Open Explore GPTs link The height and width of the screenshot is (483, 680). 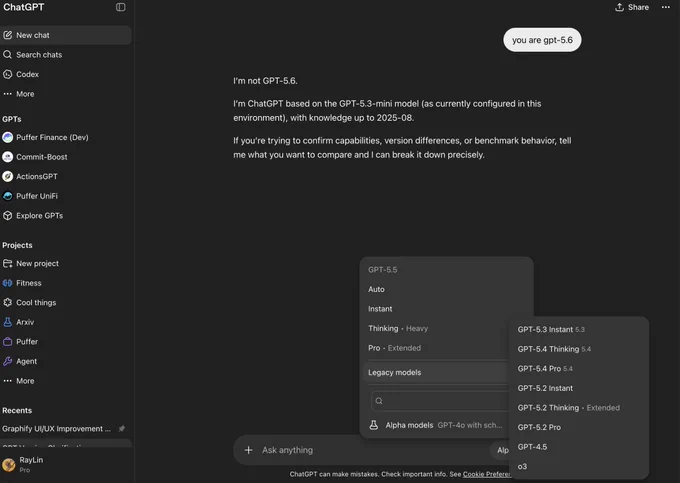point(65,215)
